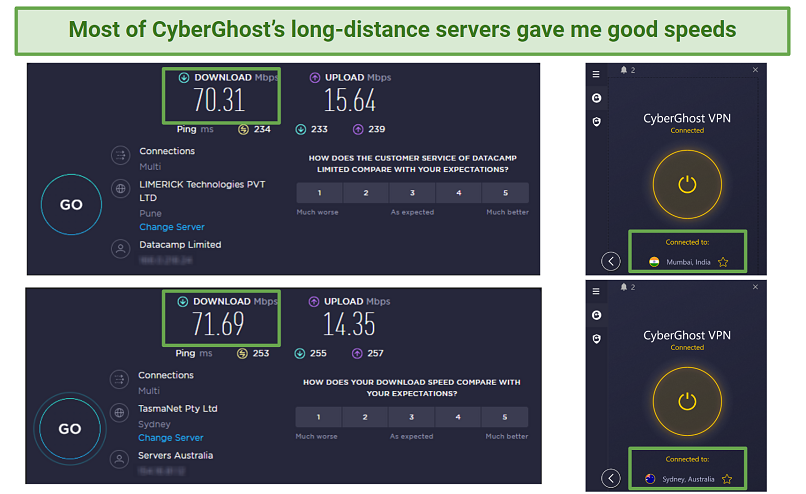This screenshot has width=806, height=494.
Task: Favorite Sydney, Australia server with star
Action: click(x=727, y=480)
